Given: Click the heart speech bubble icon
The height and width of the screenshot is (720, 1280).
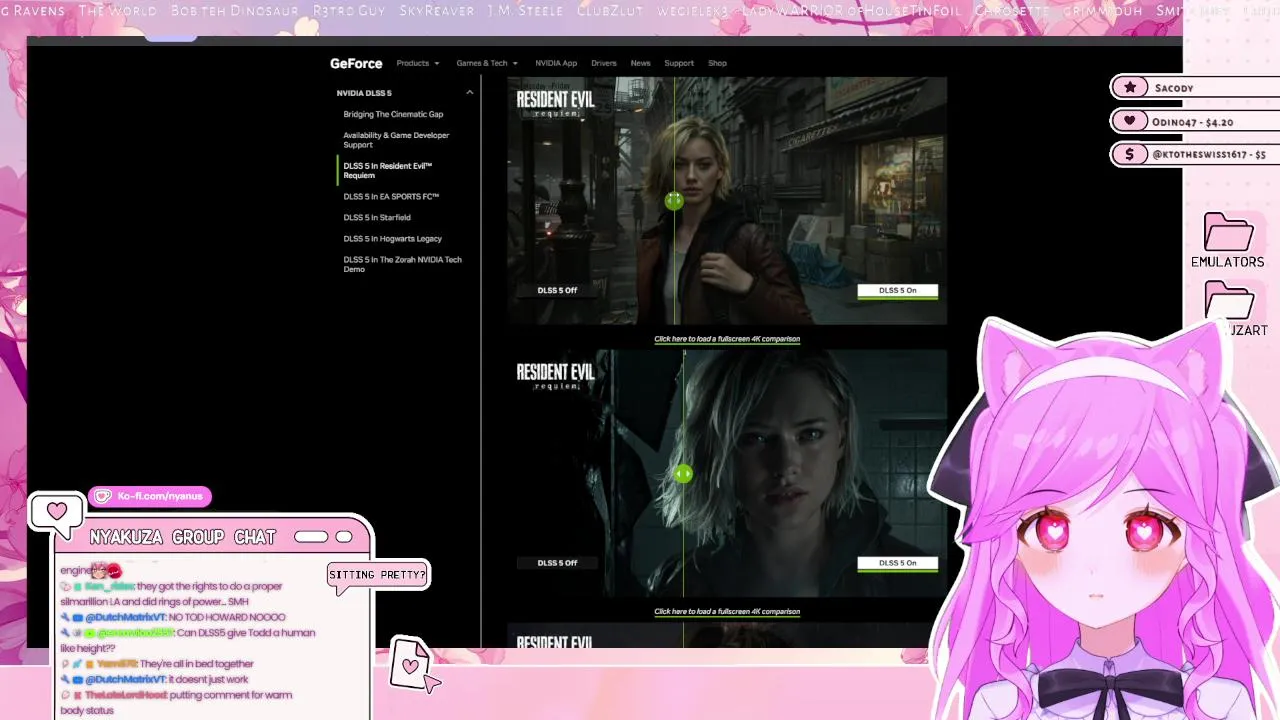Looking at the screenshot, I should pos(56,513).
